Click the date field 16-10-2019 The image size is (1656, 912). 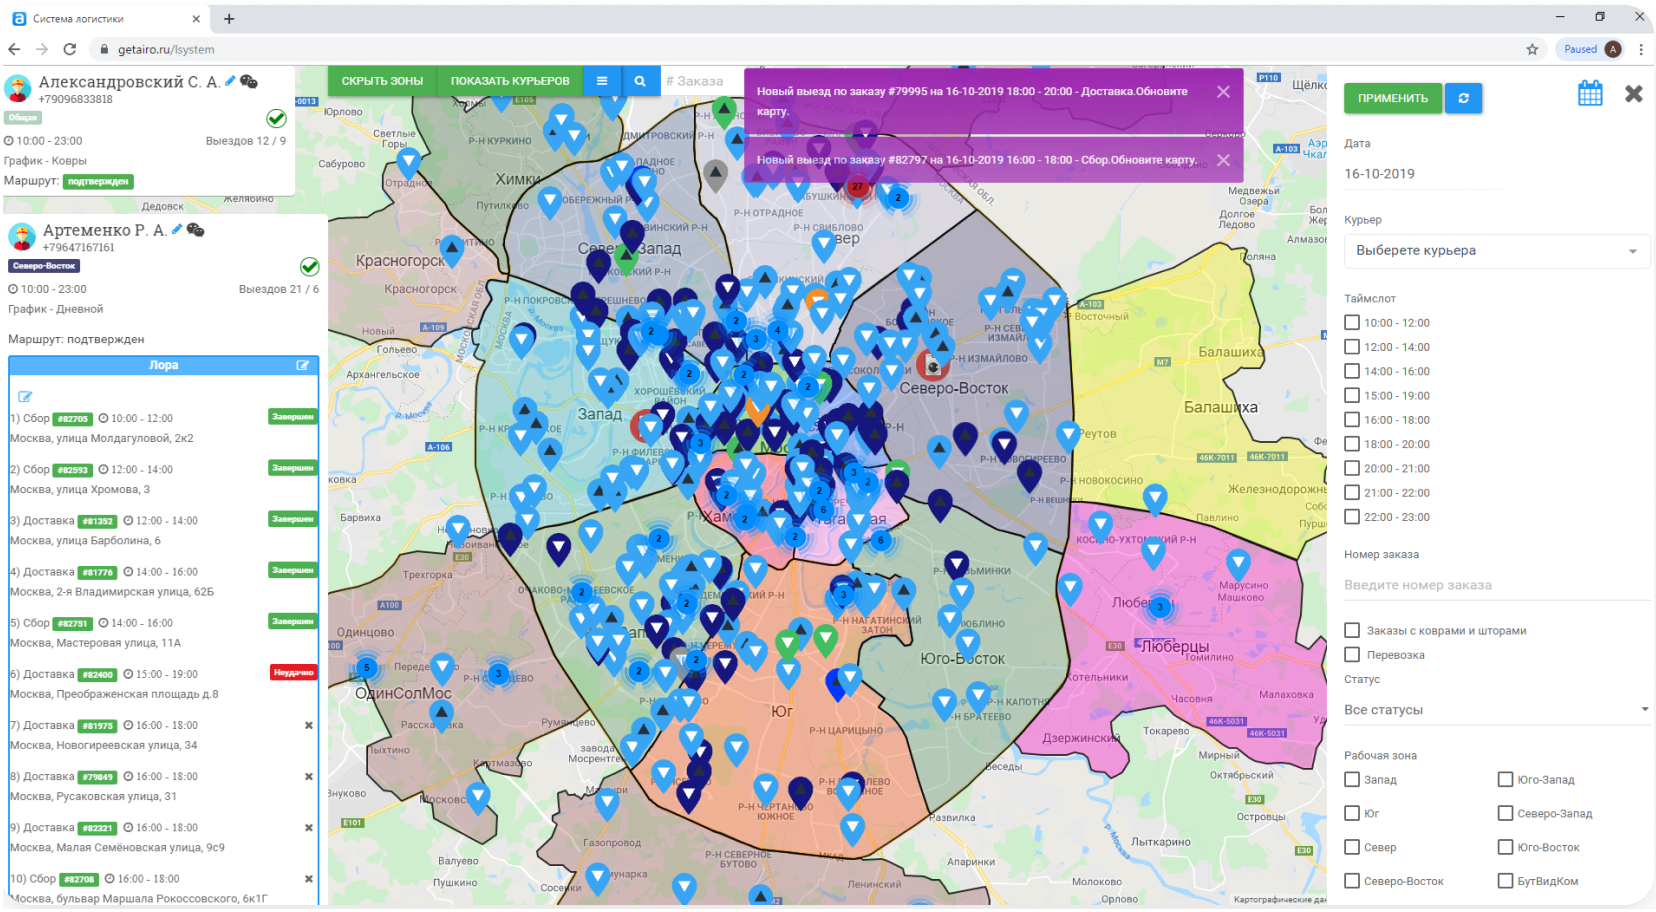click(1422, 174)
